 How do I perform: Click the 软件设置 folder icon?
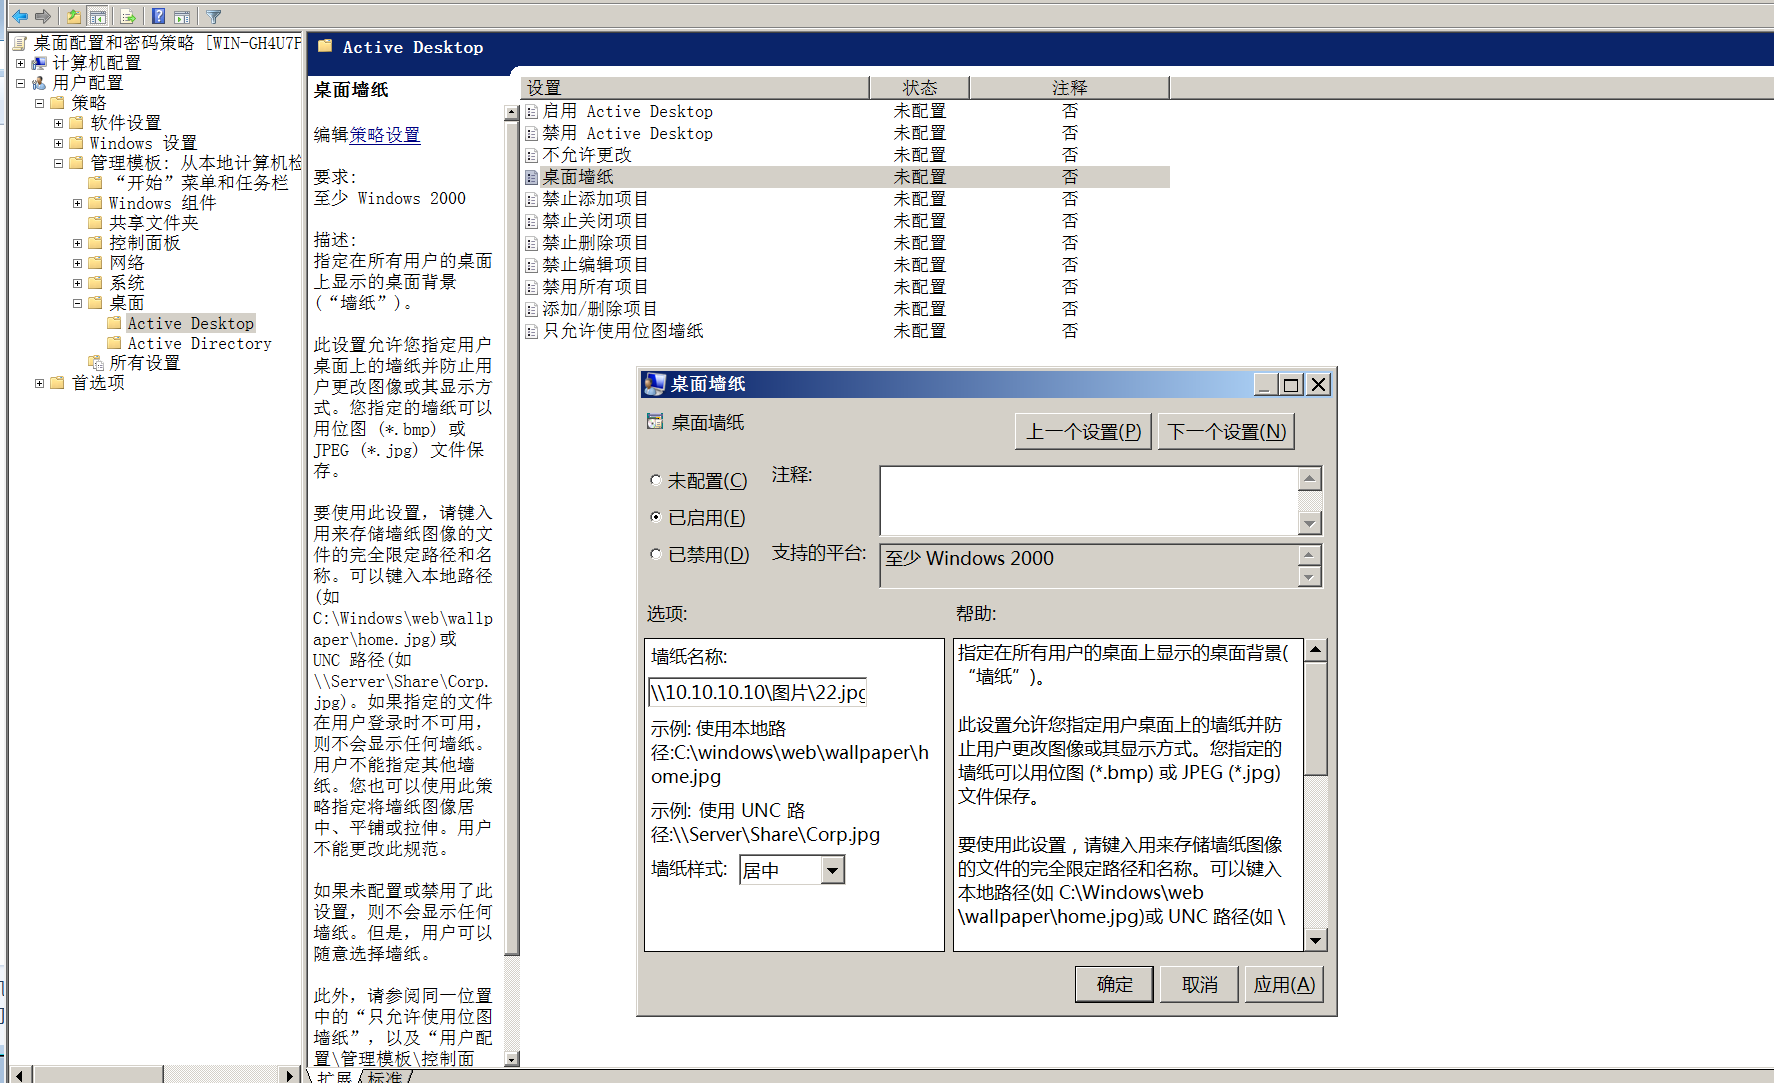click(76, 123)
